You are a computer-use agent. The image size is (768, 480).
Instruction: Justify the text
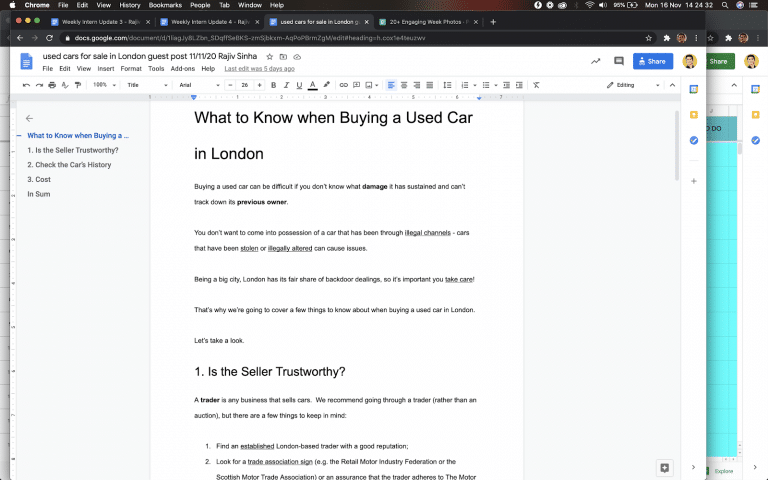click(x=430, y=85)
